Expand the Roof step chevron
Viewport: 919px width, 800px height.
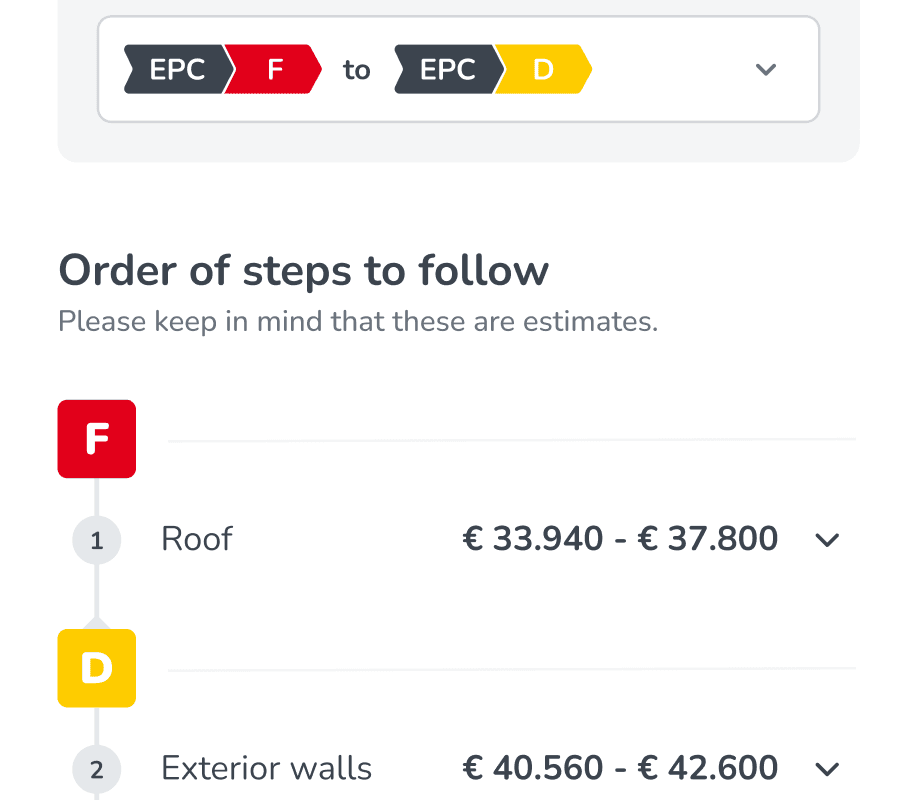tap(827, 541)
